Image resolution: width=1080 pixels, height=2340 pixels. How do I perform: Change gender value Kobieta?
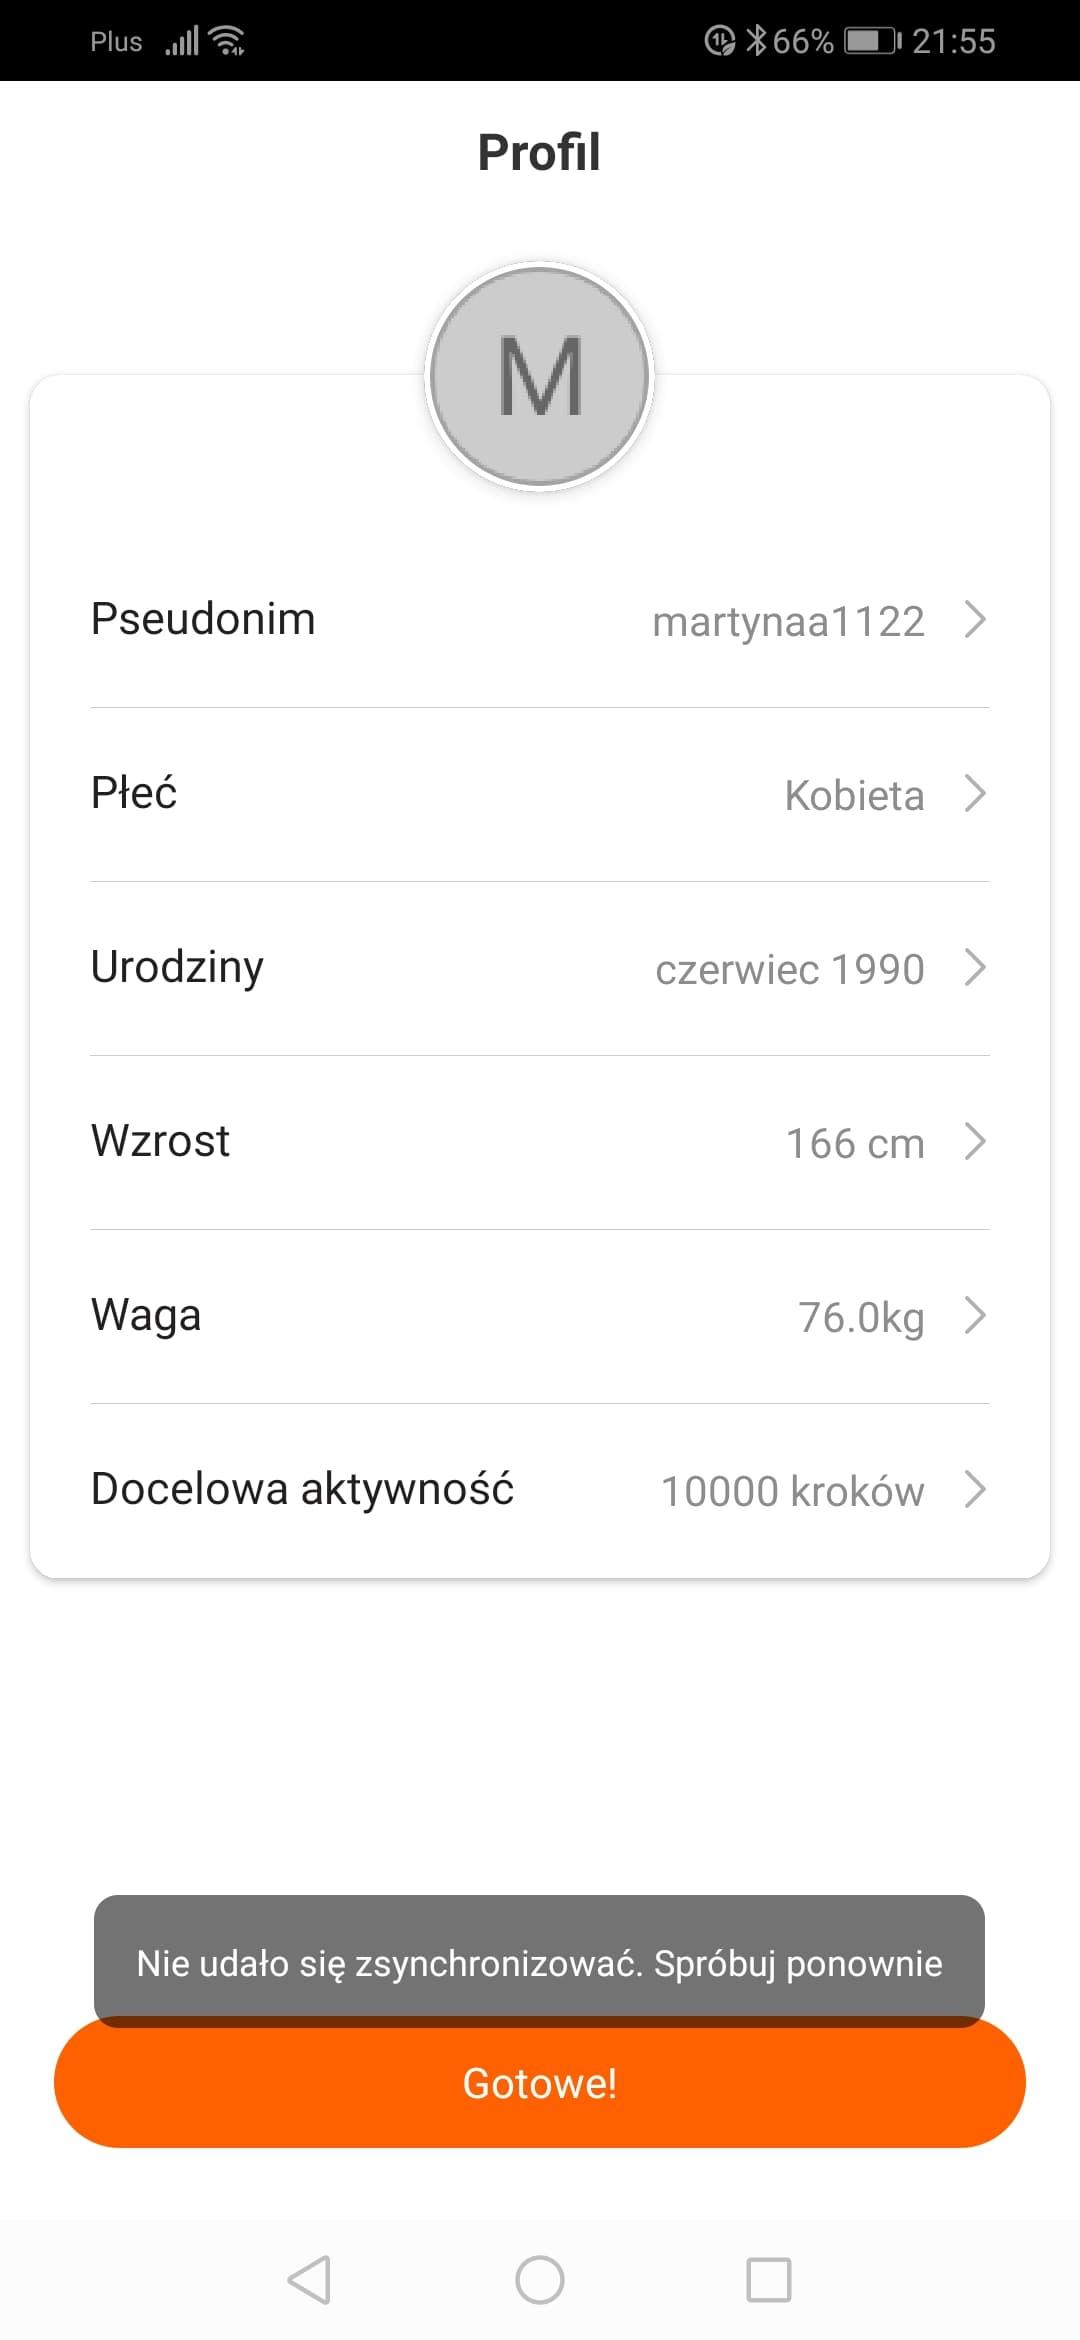[x=854, y=796]
